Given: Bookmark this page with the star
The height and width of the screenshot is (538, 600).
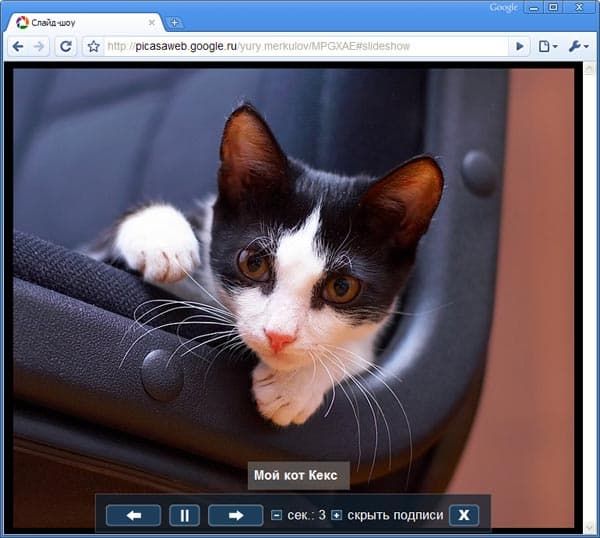Looking at the screenshot, I should [x=93, y=47].
